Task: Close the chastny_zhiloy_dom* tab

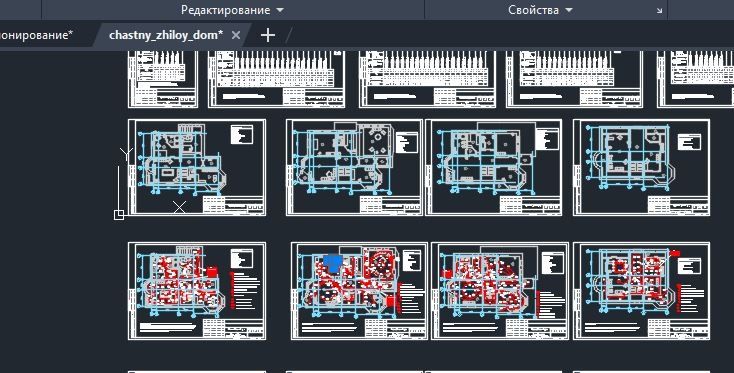Action: point(236,35)
